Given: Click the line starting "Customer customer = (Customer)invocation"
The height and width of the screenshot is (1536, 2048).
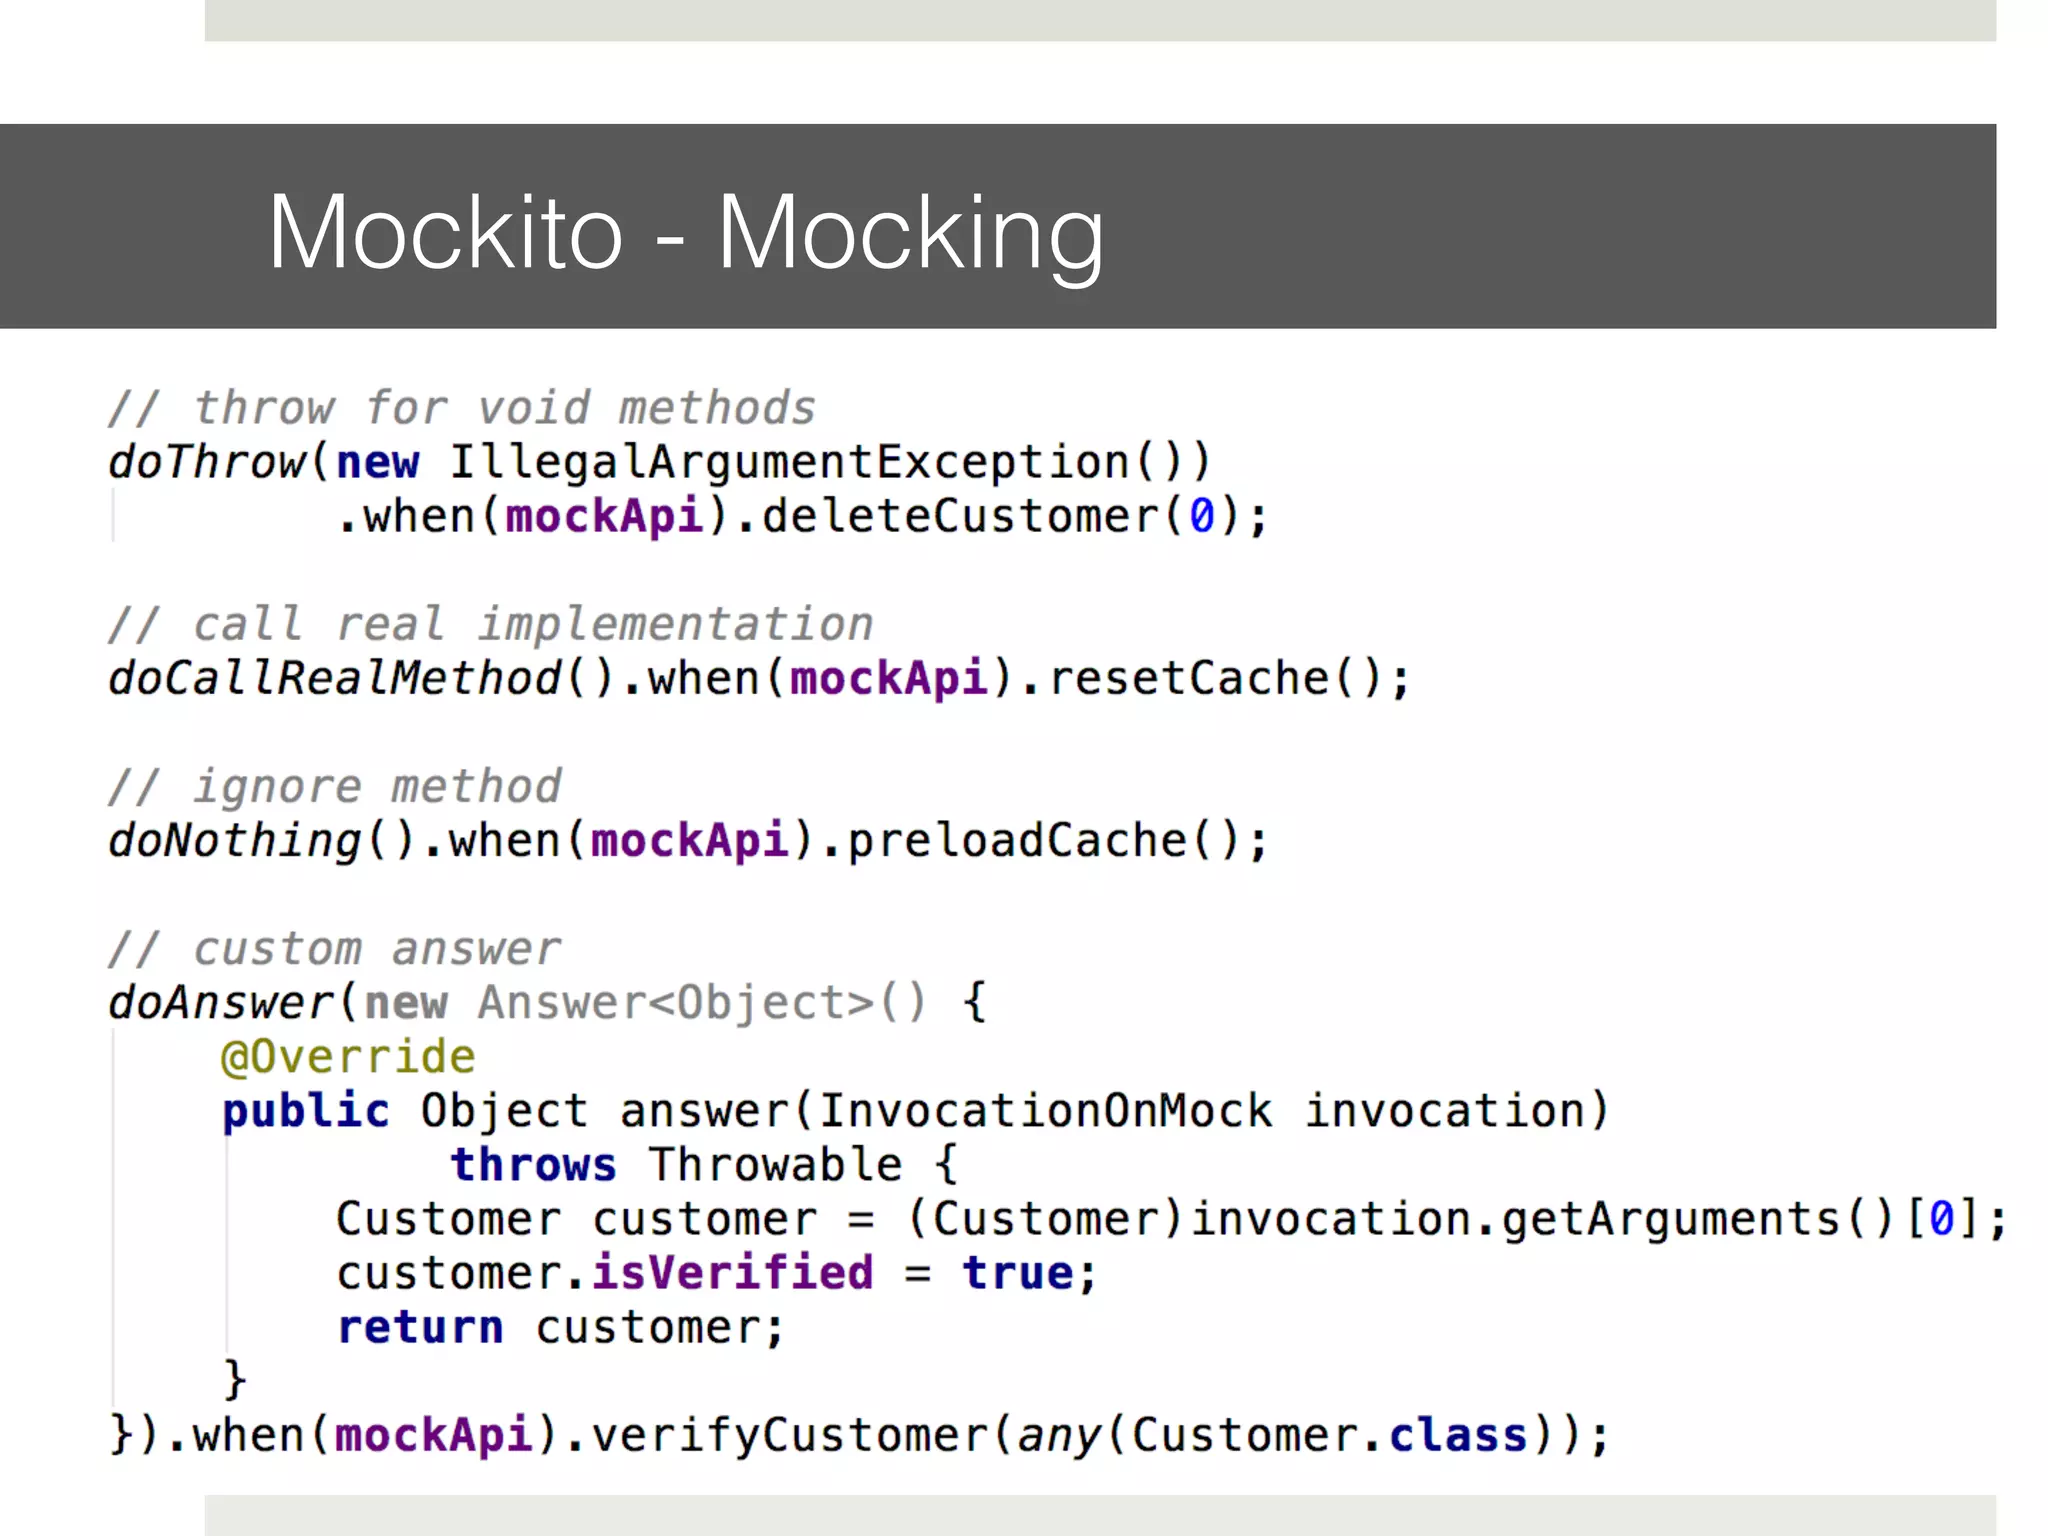Looking at the screenshot, I should coord(1172,1219).
